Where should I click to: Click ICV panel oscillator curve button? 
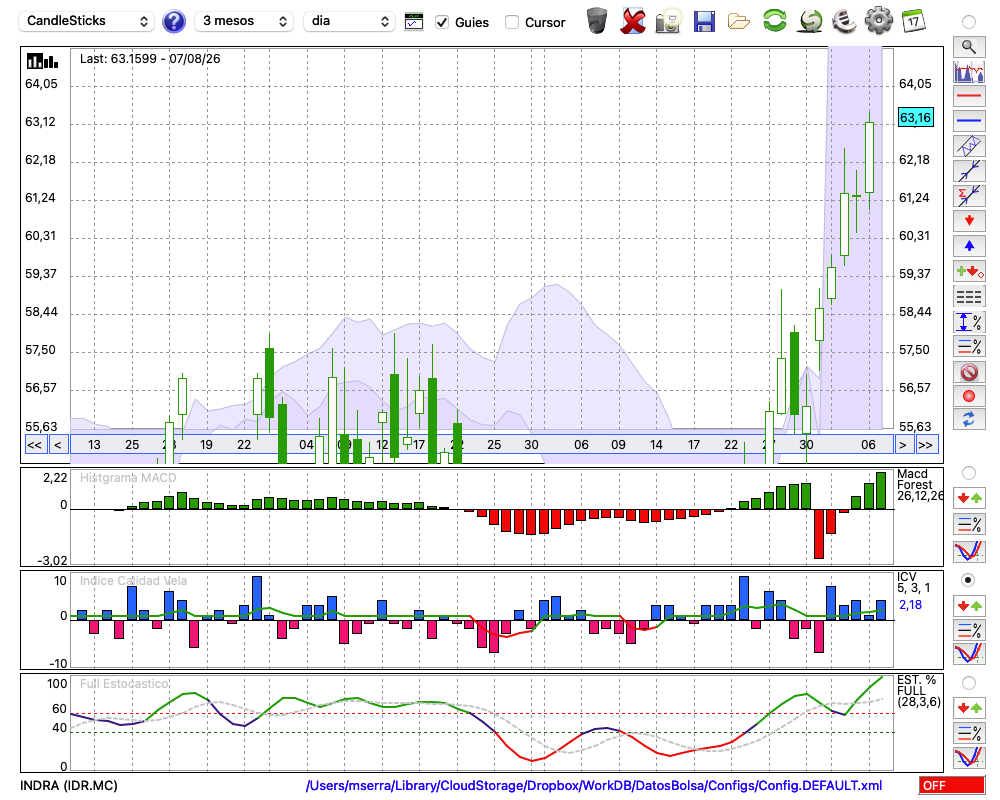pos(969,654)
